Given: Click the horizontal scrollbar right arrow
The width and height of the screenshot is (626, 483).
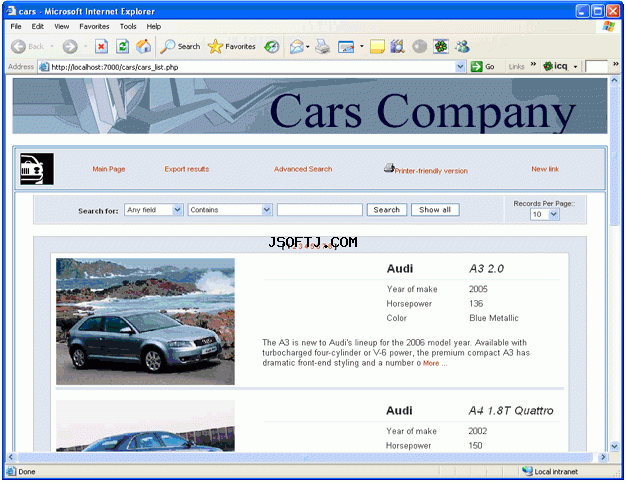Looking at the screenshot, I should (x=603, y=457).
